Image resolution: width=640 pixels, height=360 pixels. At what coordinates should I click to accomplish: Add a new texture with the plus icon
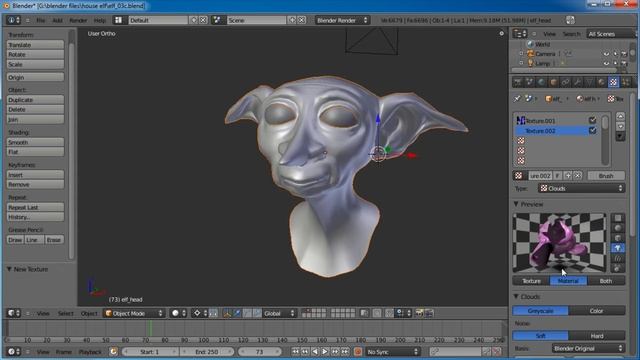568,176
